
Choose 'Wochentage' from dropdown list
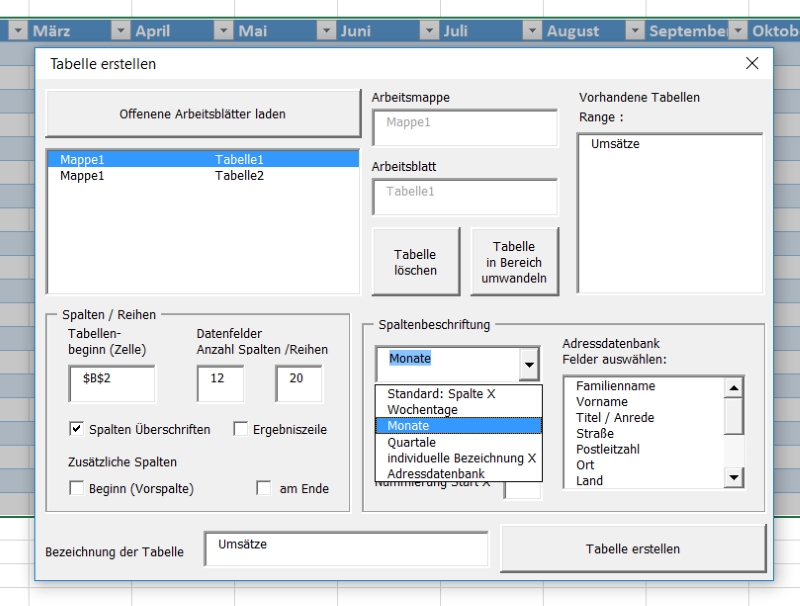pos(422,410)
